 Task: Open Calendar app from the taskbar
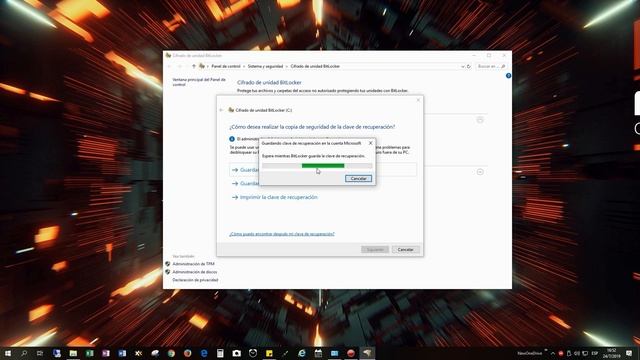[318, 353]
